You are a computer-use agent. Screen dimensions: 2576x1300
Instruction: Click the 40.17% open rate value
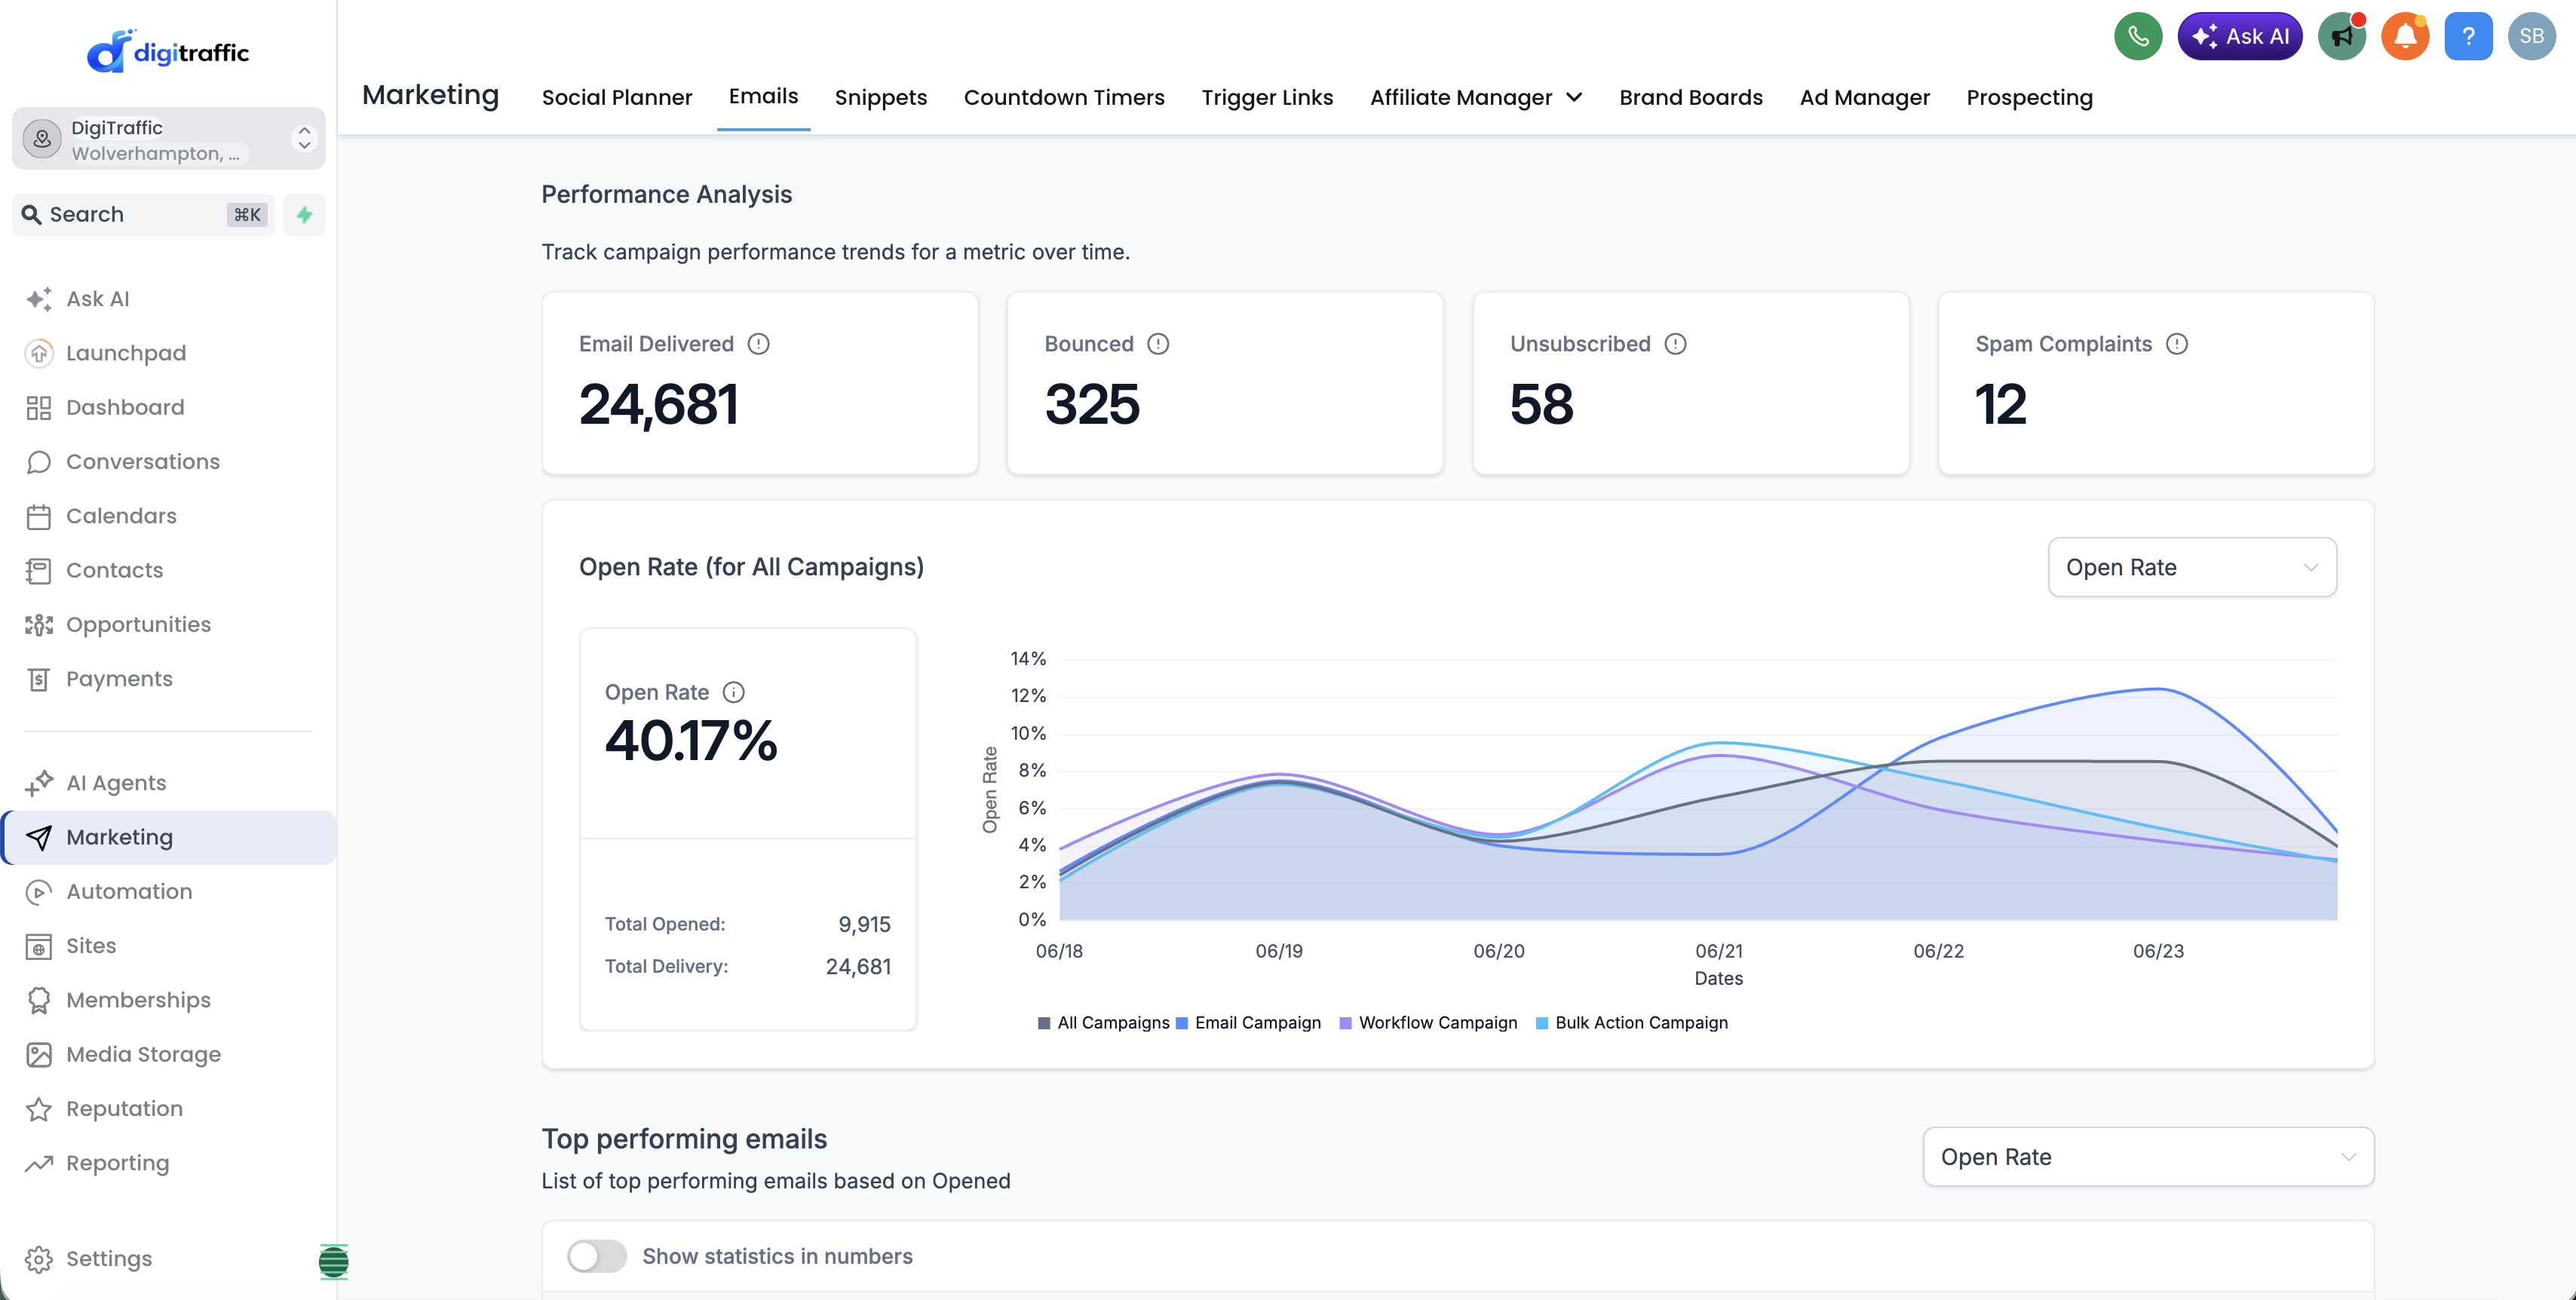click(691, 741)
